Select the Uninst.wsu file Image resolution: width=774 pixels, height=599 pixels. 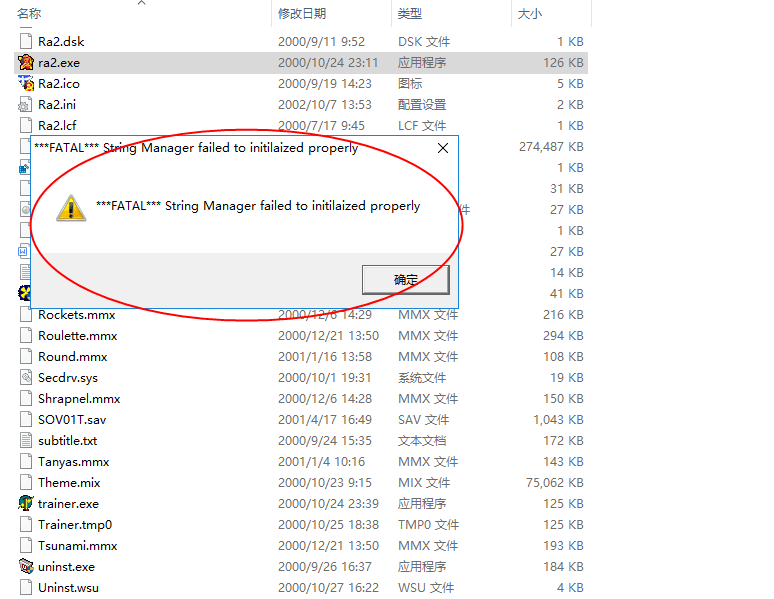click(x=68, y=588)
